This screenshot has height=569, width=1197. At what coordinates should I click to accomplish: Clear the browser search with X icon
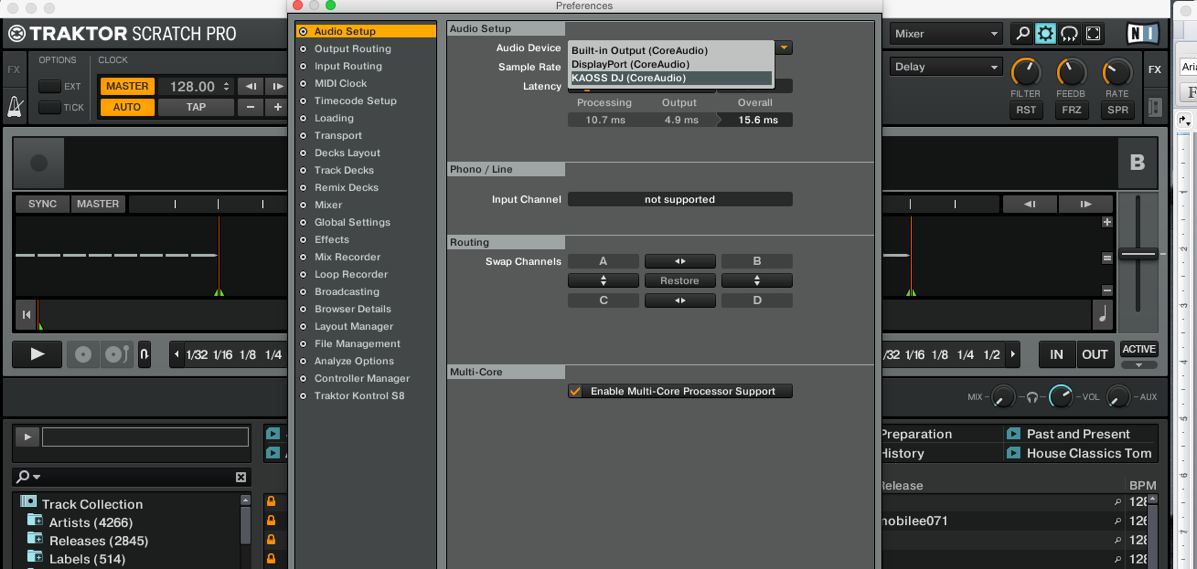coord(240,477)
